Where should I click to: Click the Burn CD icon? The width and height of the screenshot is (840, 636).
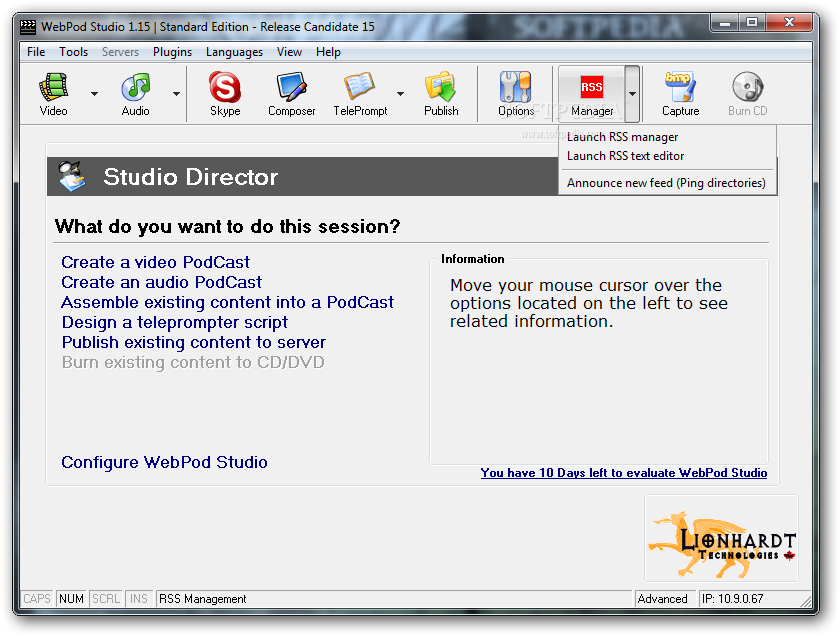[x=747, y=94]
